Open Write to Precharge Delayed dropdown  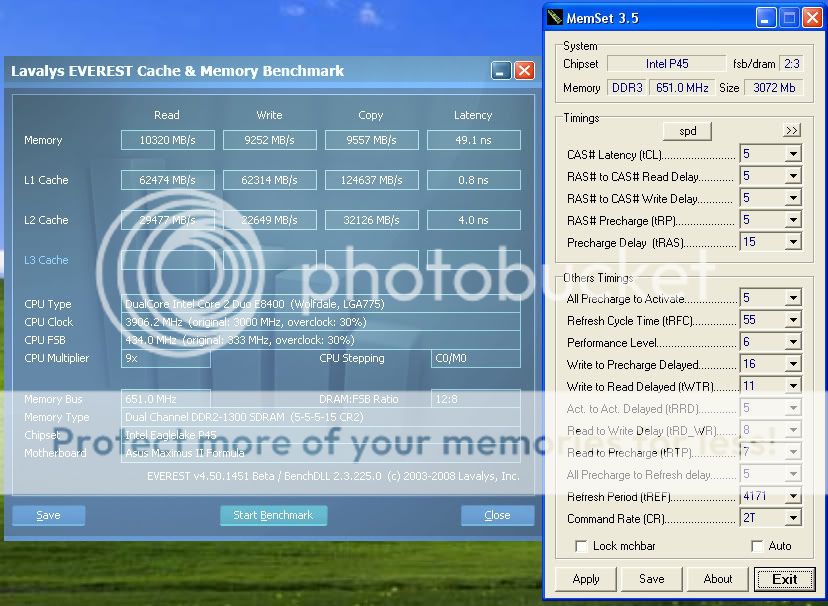coord(793,364)
